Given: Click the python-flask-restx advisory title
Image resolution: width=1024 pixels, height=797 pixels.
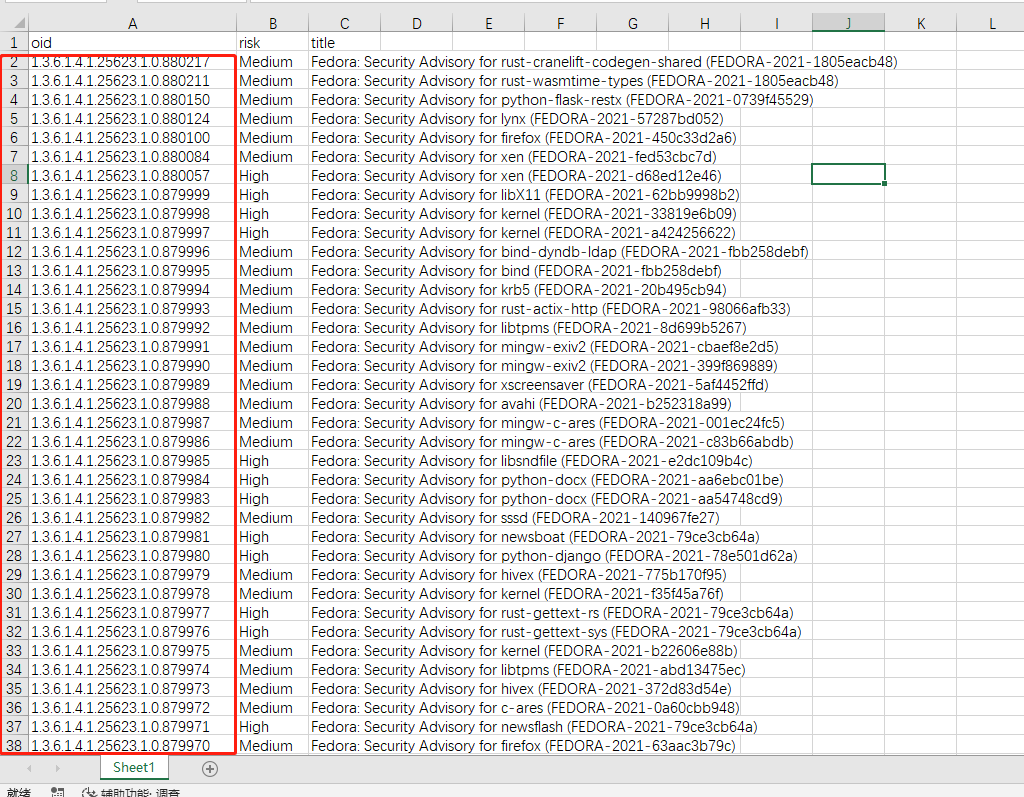Looking at the screenshot, I should click(562, 99).
